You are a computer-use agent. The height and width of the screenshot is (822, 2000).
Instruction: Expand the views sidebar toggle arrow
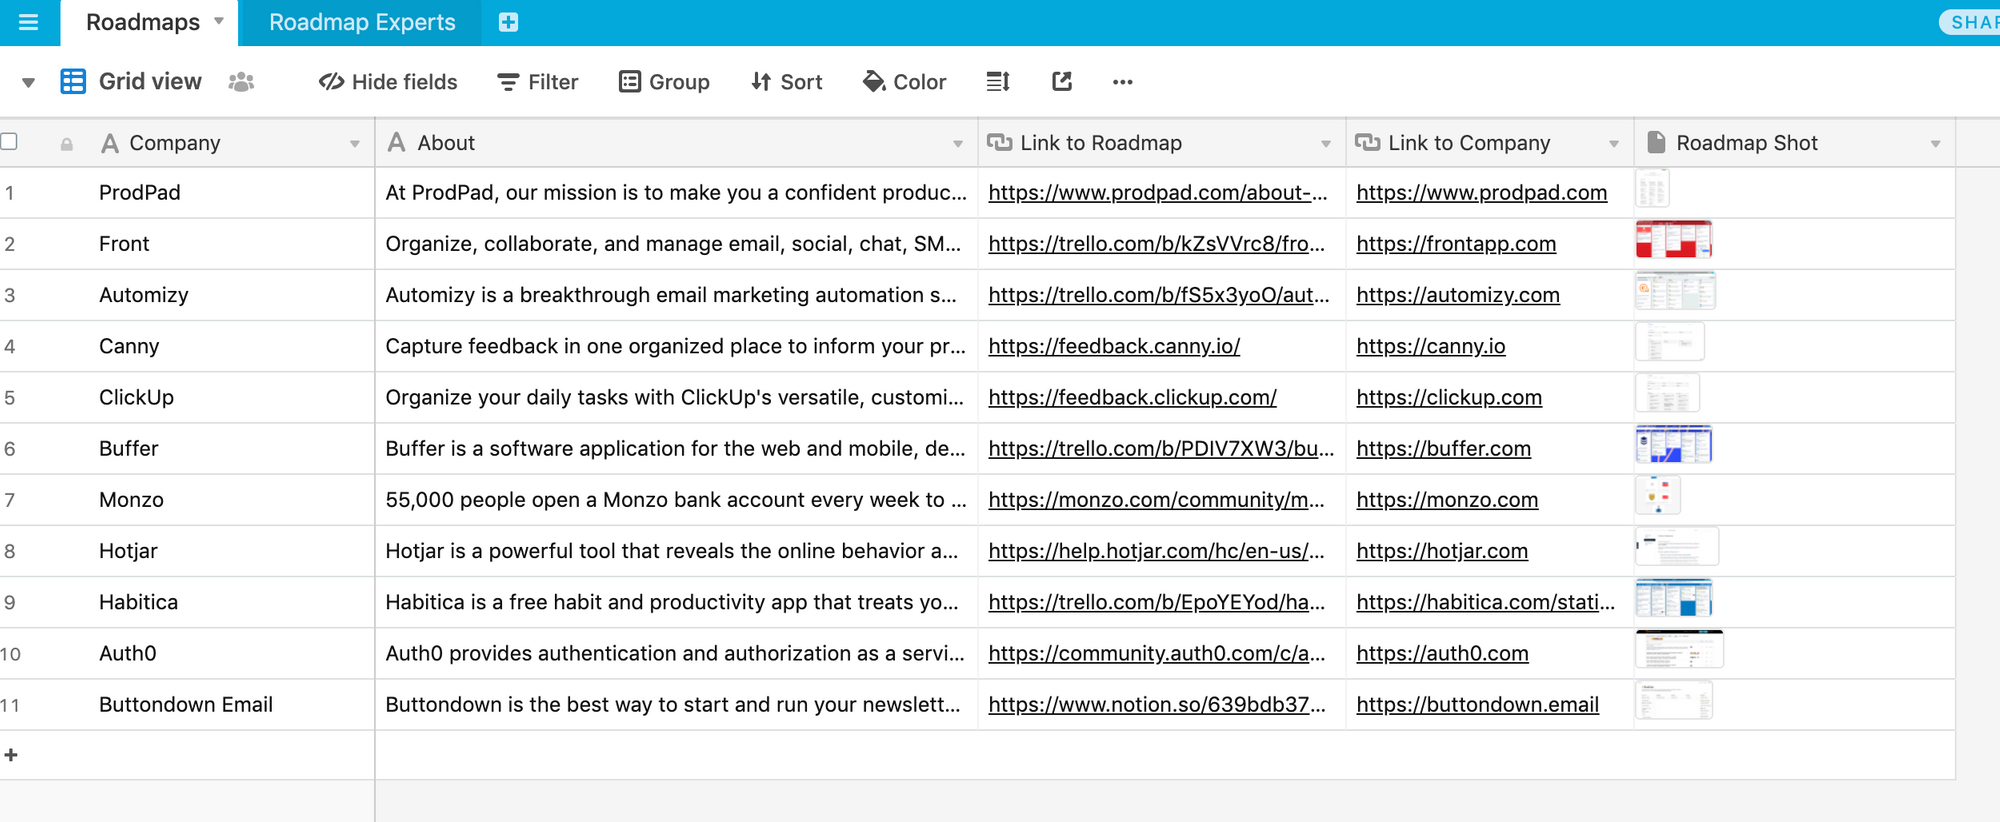29,83
